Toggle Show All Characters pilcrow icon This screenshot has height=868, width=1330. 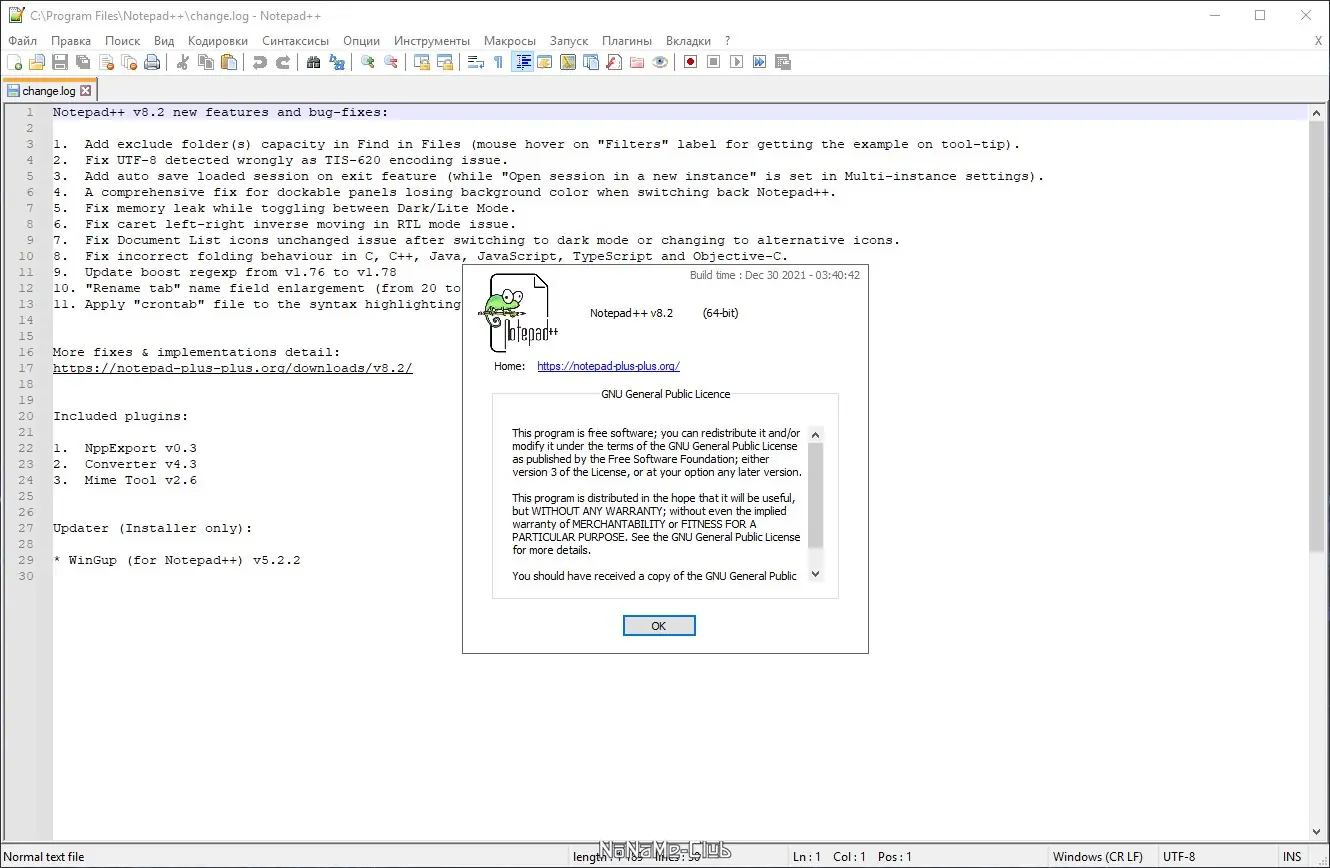click(499, 62)
